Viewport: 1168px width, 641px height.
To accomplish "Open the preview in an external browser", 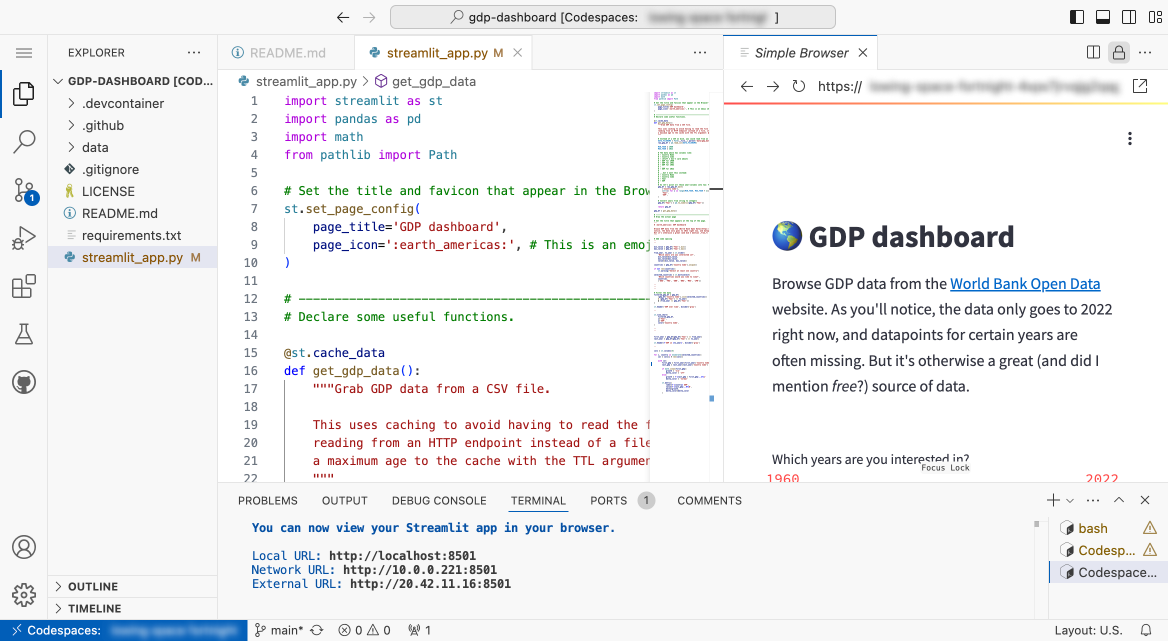I will [x=1139, y=86].
